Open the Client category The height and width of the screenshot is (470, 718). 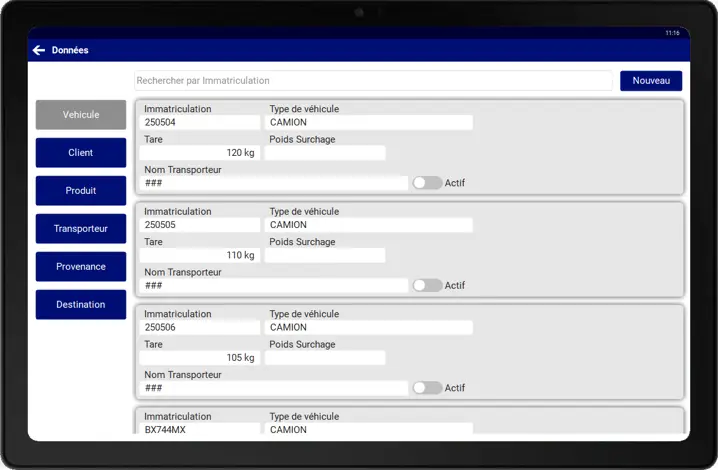point(81,153)
